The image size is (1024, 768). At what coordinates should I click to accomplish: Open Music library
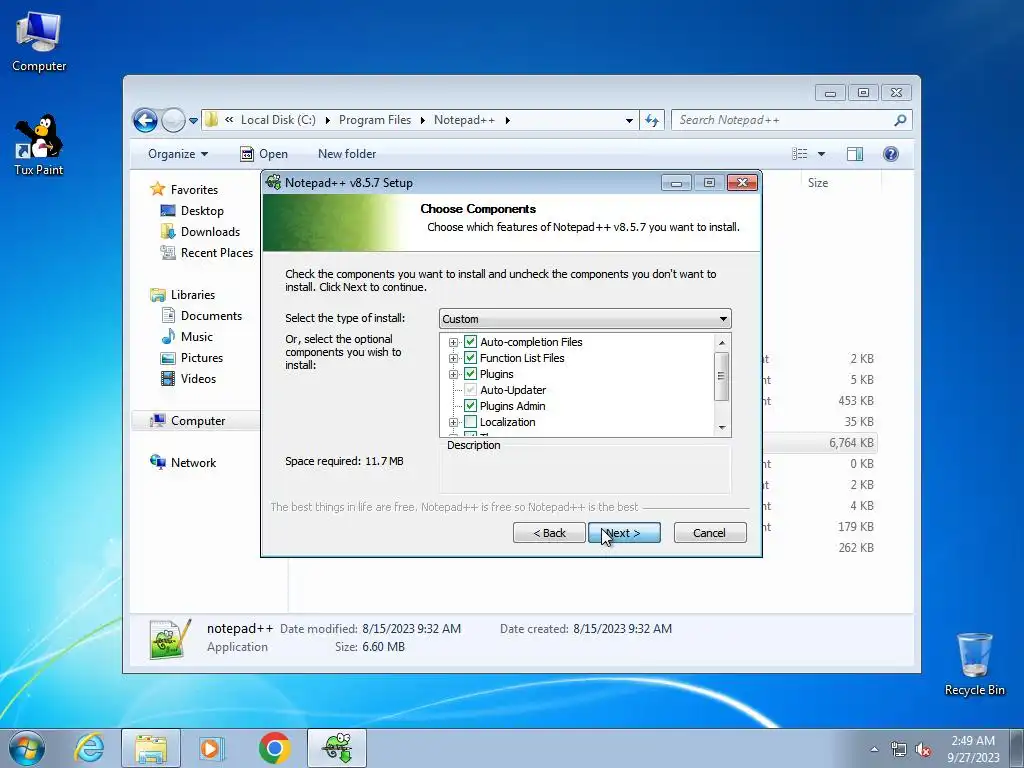[x=197, y=337]
